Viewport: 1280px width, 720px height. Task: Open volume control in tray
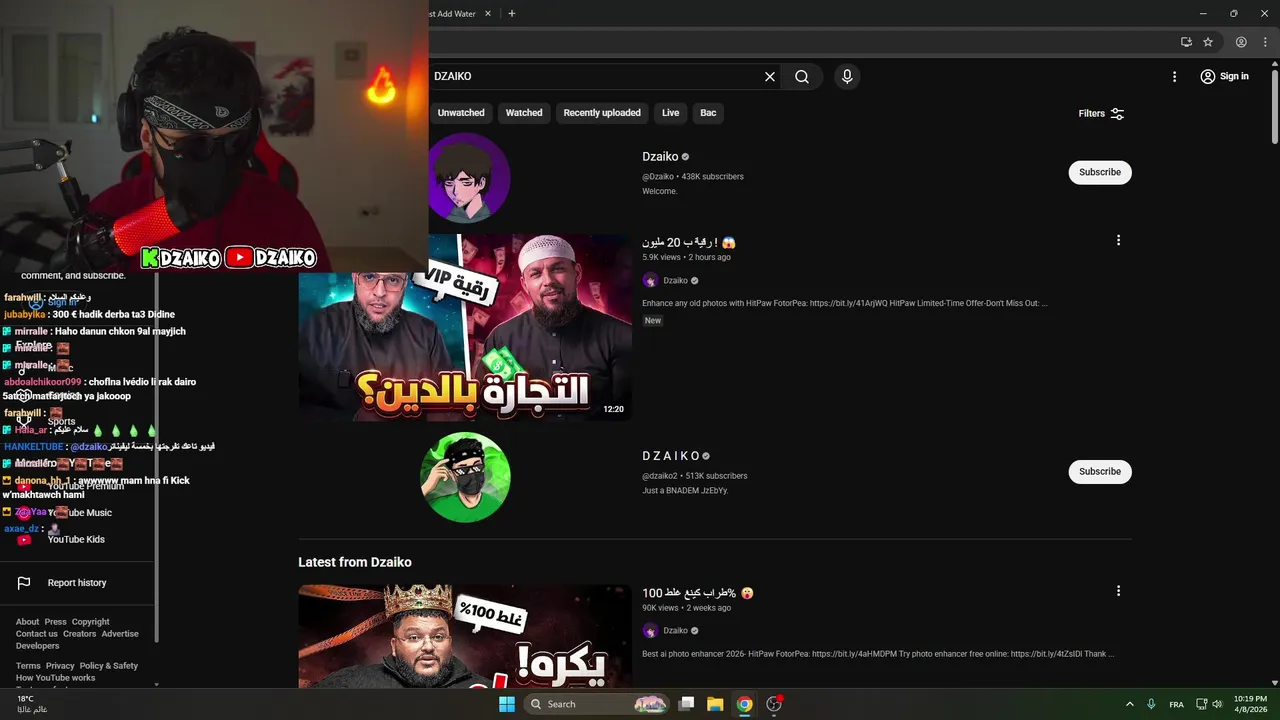1217,704
